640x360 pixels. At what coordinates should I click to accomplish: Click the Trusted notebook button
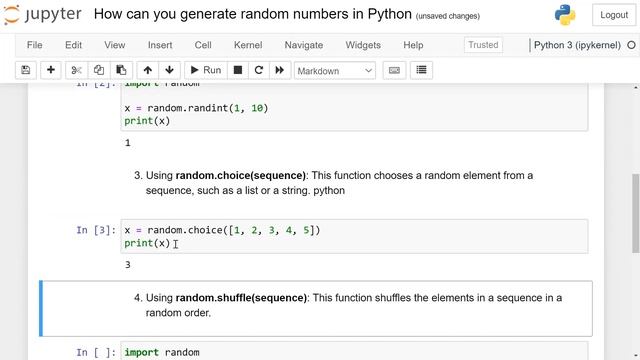pyautogui.click(x=483, y=45)
